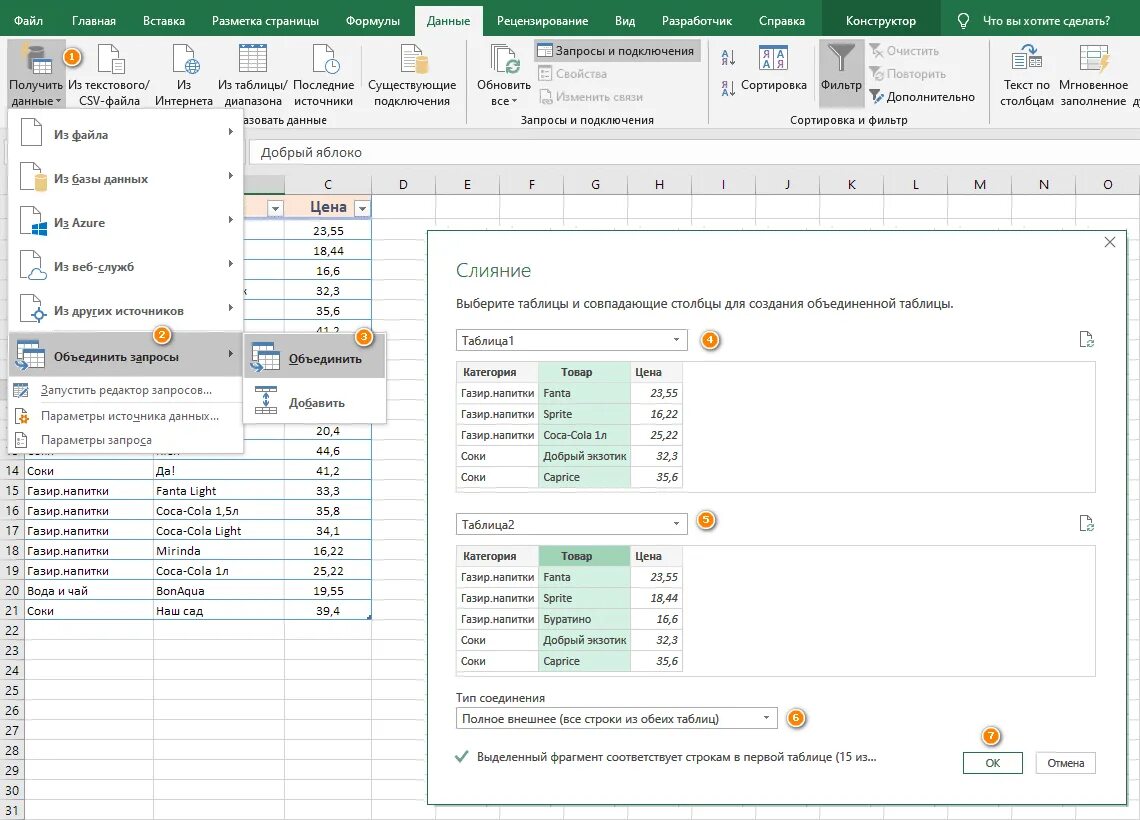Import data Из Интернета
The width and height of the screenshot is (1140, 820).
coord(183,74)
